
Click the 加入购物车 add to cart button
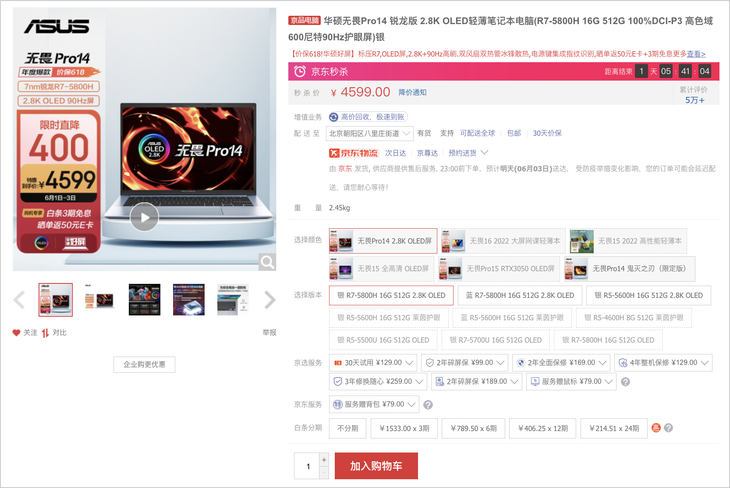click(x=376, y=466)
